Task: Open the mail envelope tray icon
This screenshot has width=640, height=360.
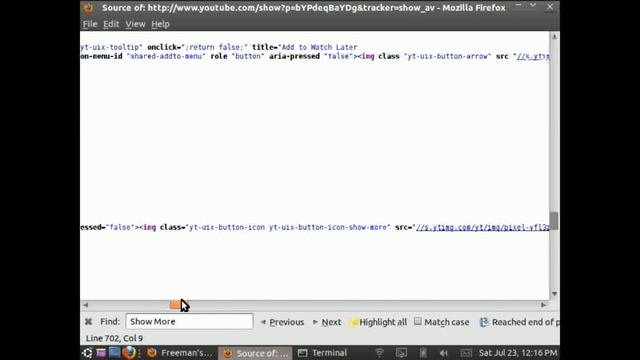Action: (x=466, y=353)
